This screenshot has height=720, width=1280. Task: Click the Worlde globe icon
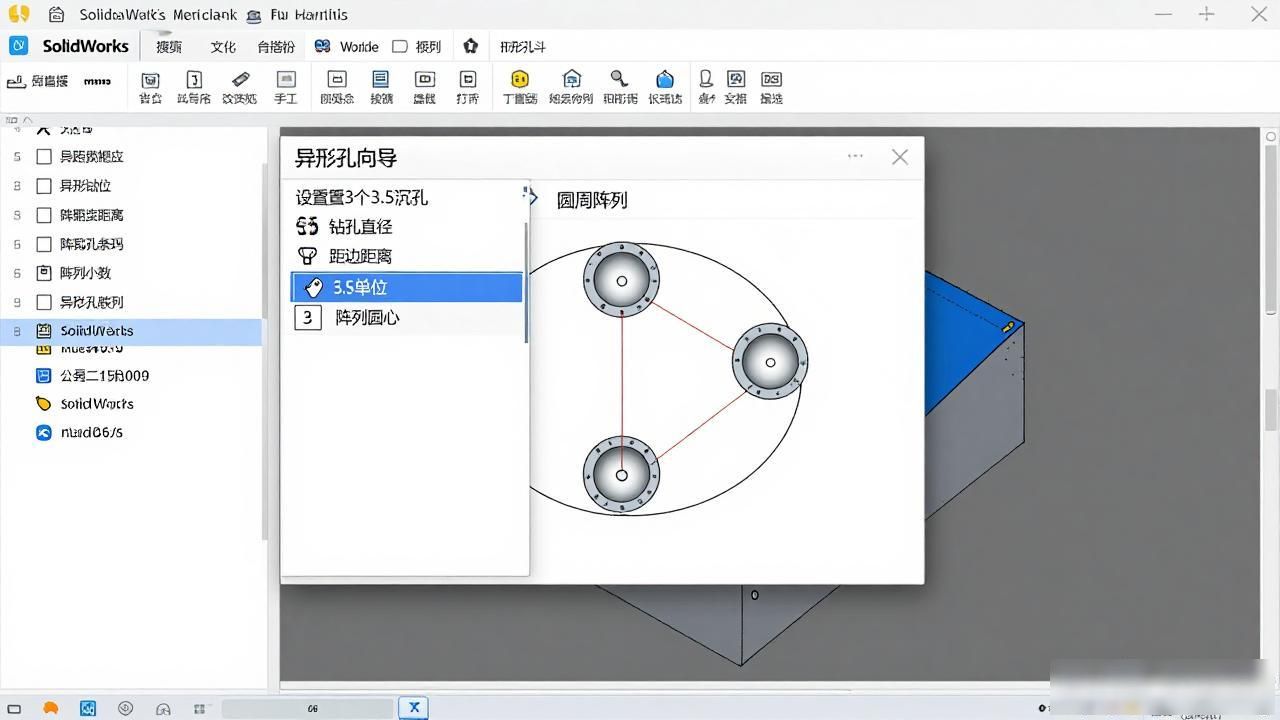point(322,46)
